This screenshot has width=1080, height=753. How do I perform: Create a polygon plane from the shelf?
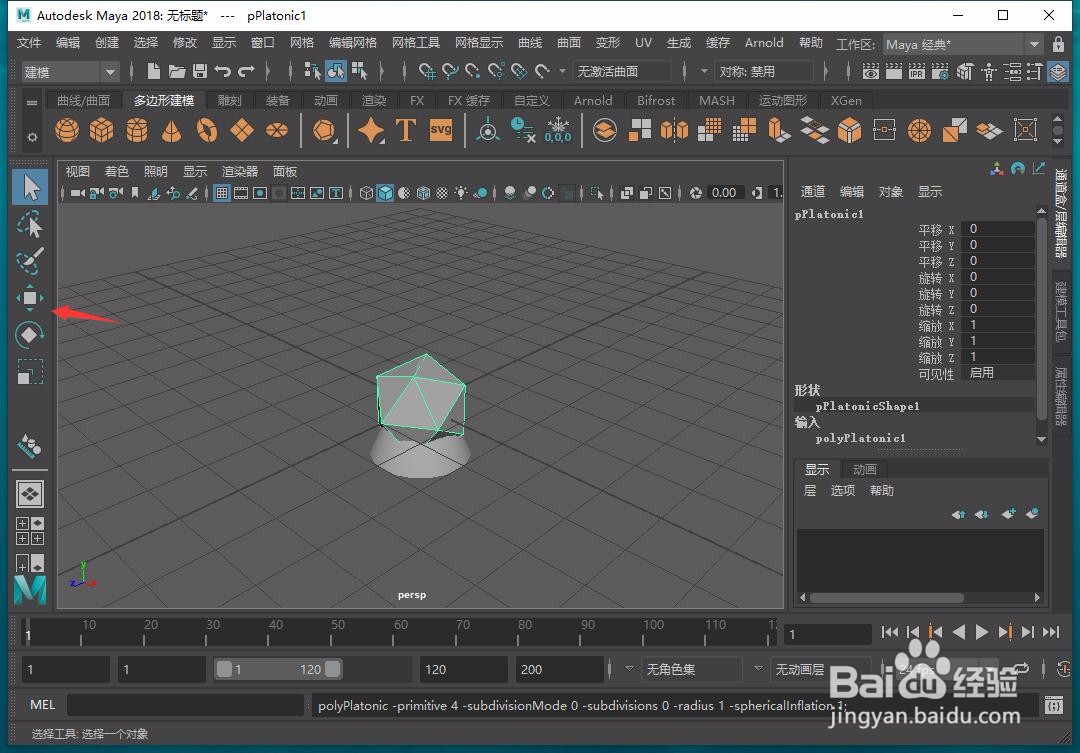pyautogui.click(x=242, y=130)
